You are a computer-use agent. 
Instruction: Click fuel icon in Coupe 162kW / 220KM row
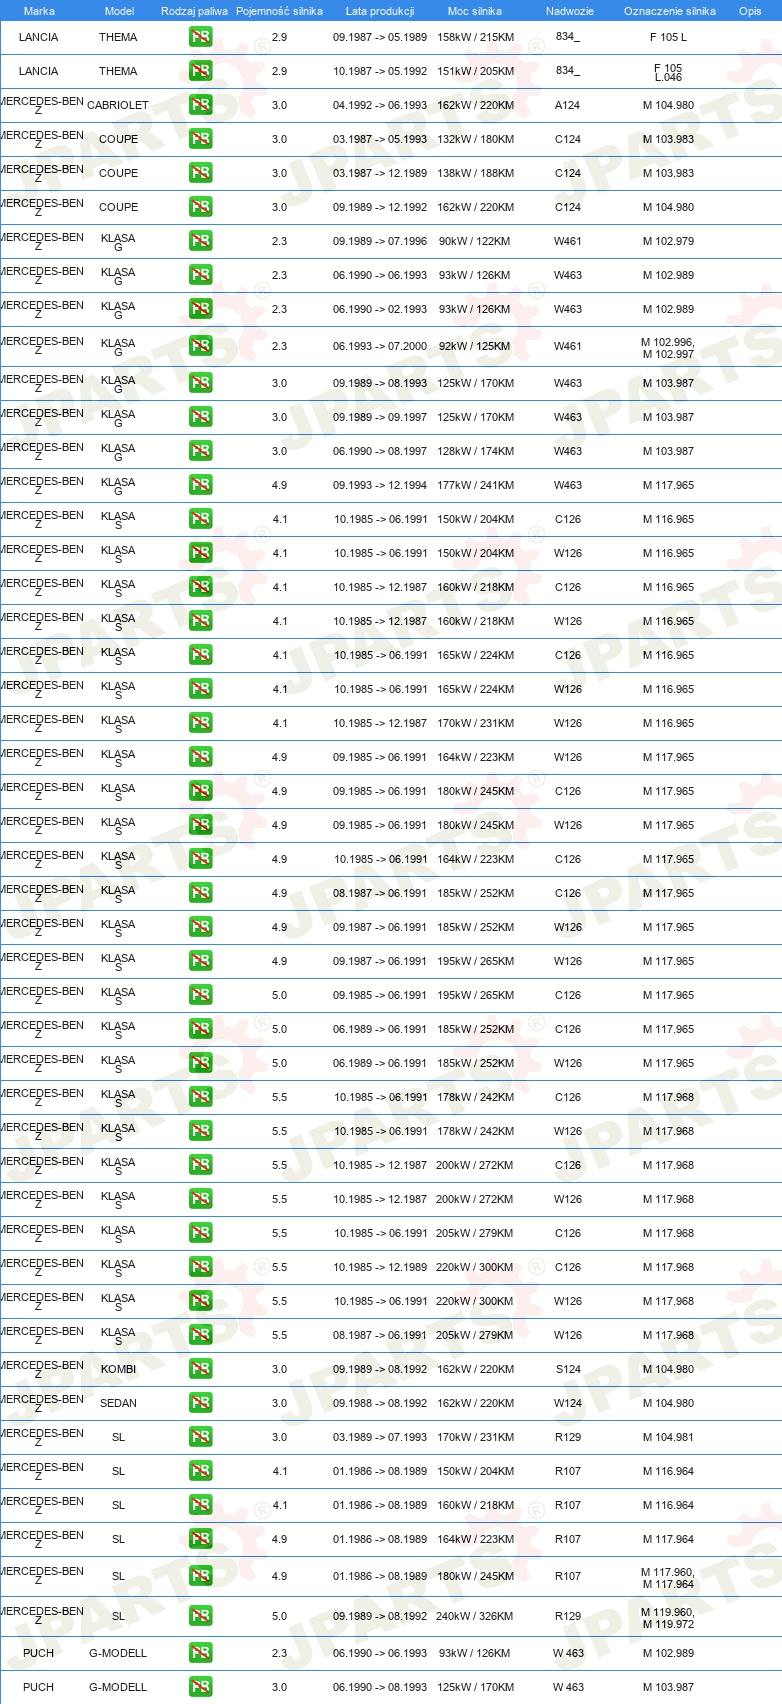point(200,207)
